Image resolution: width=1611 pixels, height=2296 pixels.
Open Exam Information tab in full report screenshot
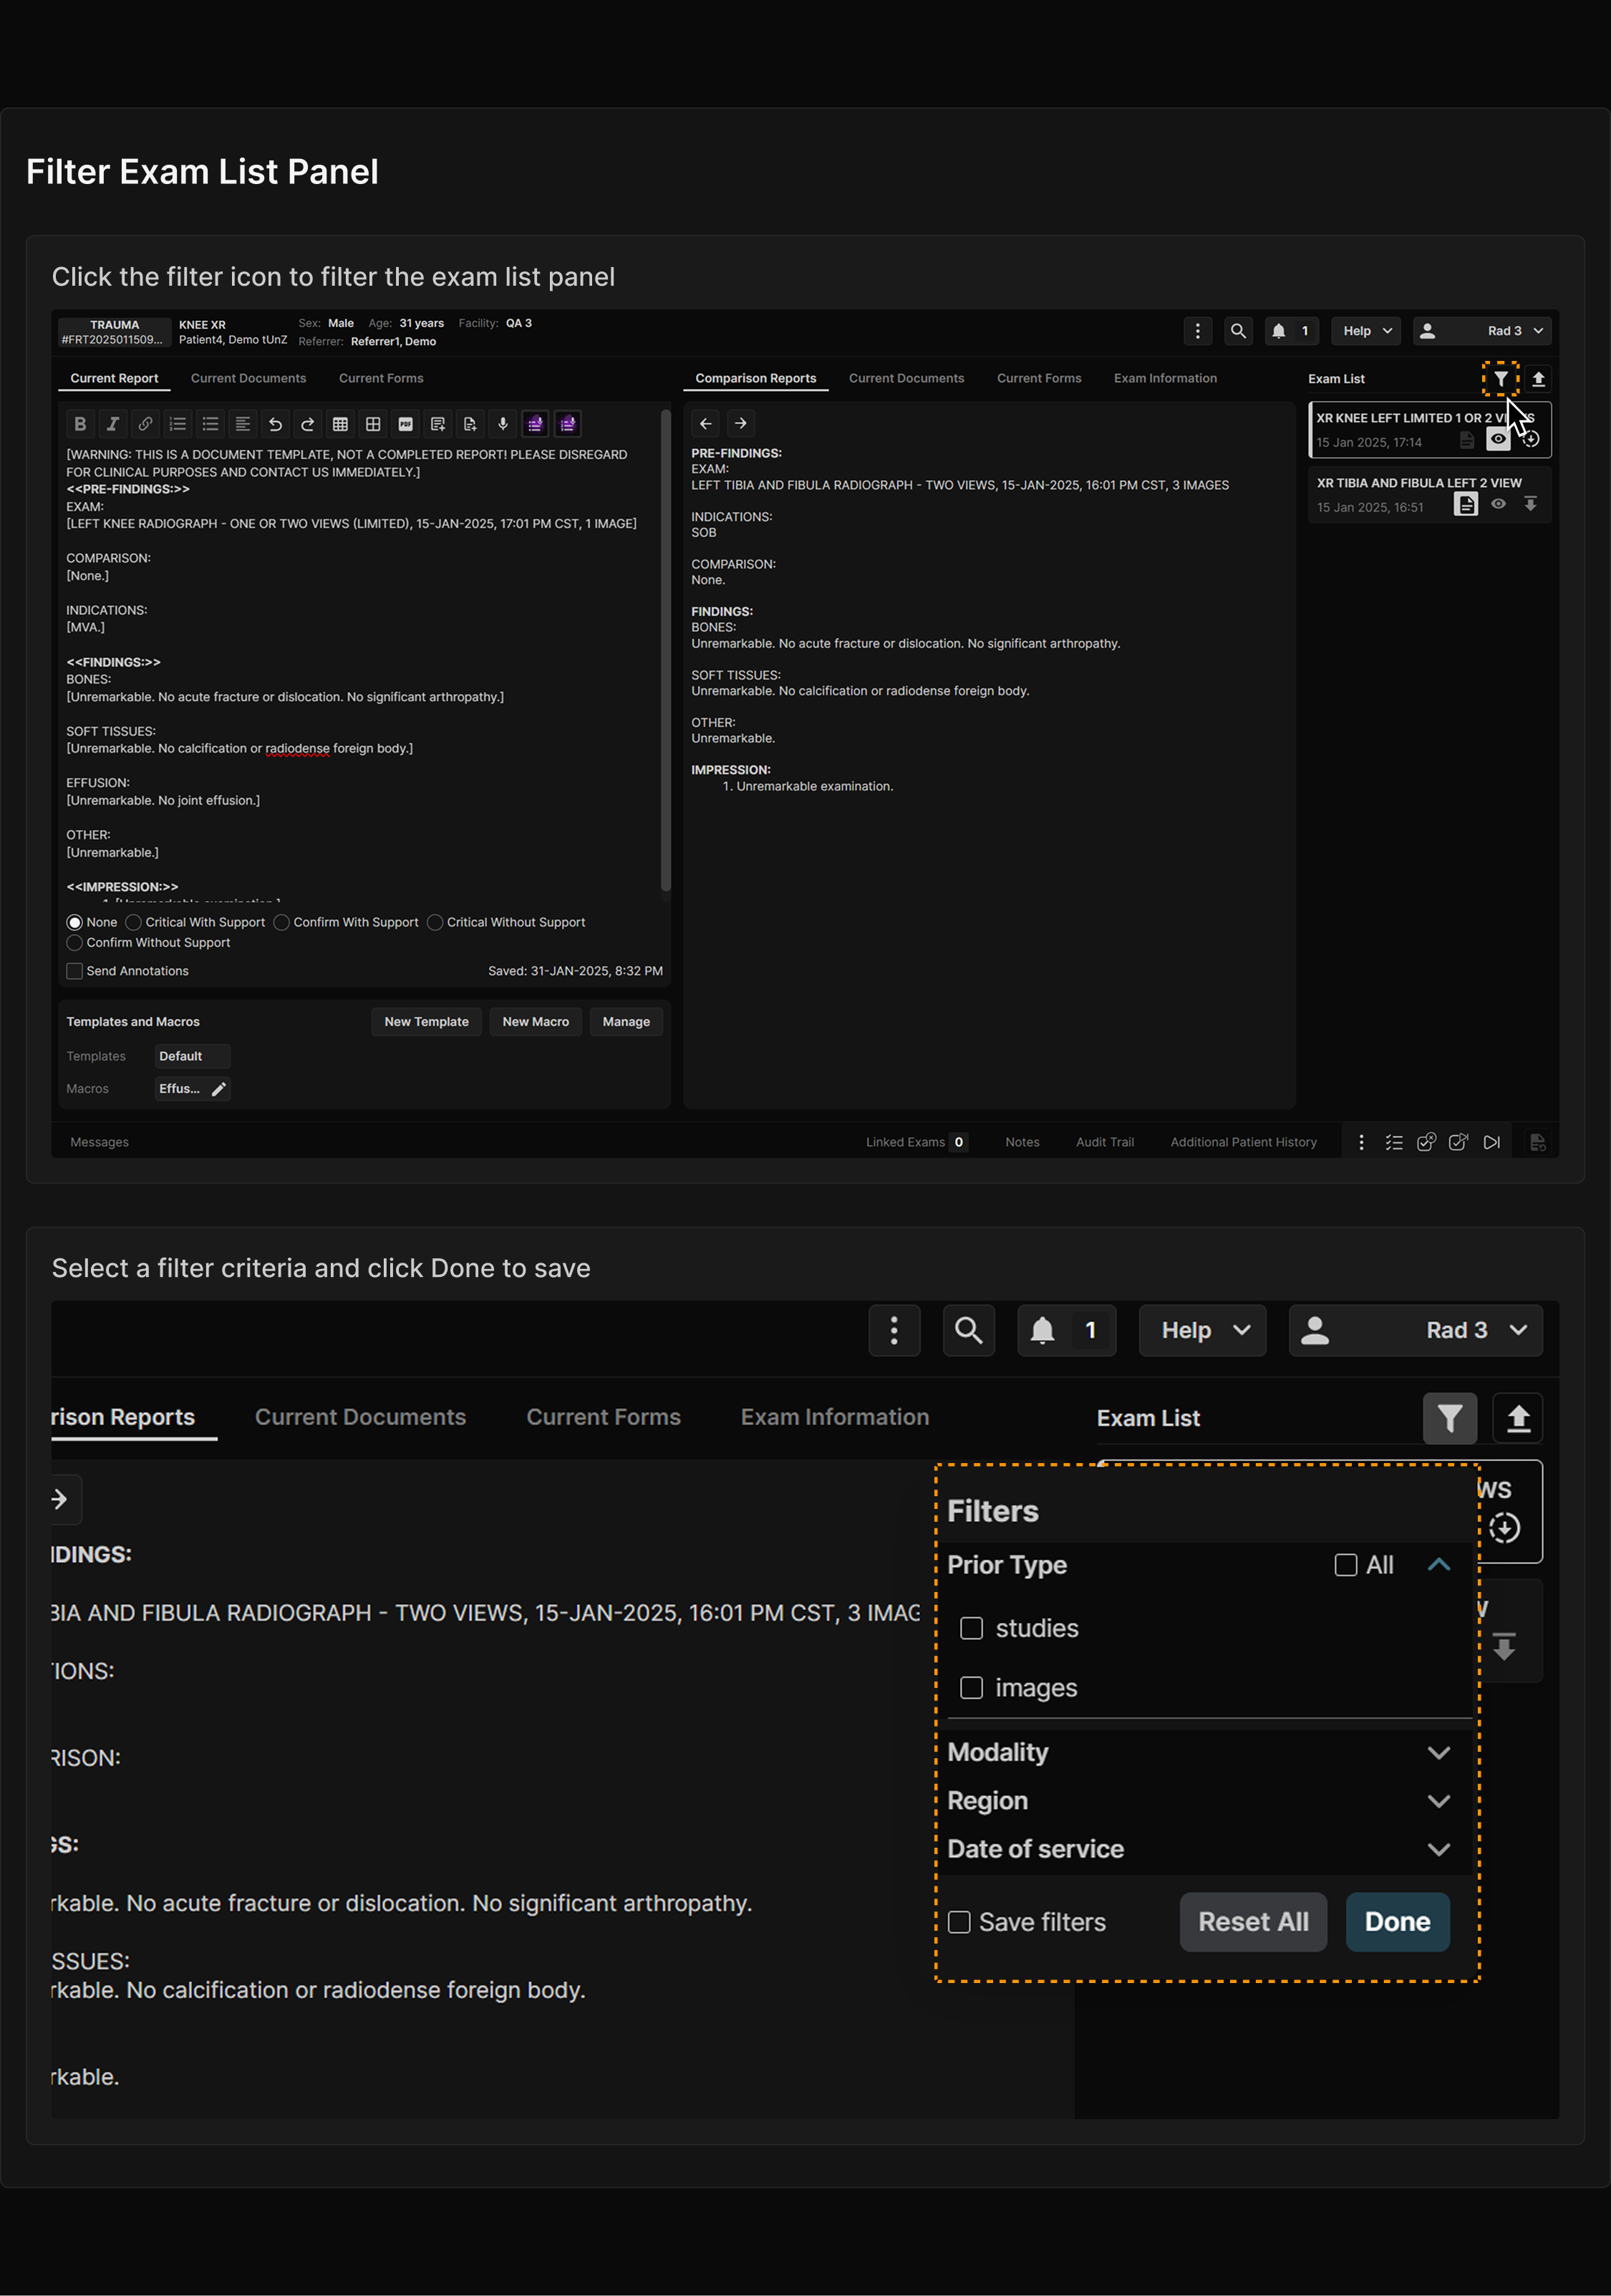(x=1165, y=378)
